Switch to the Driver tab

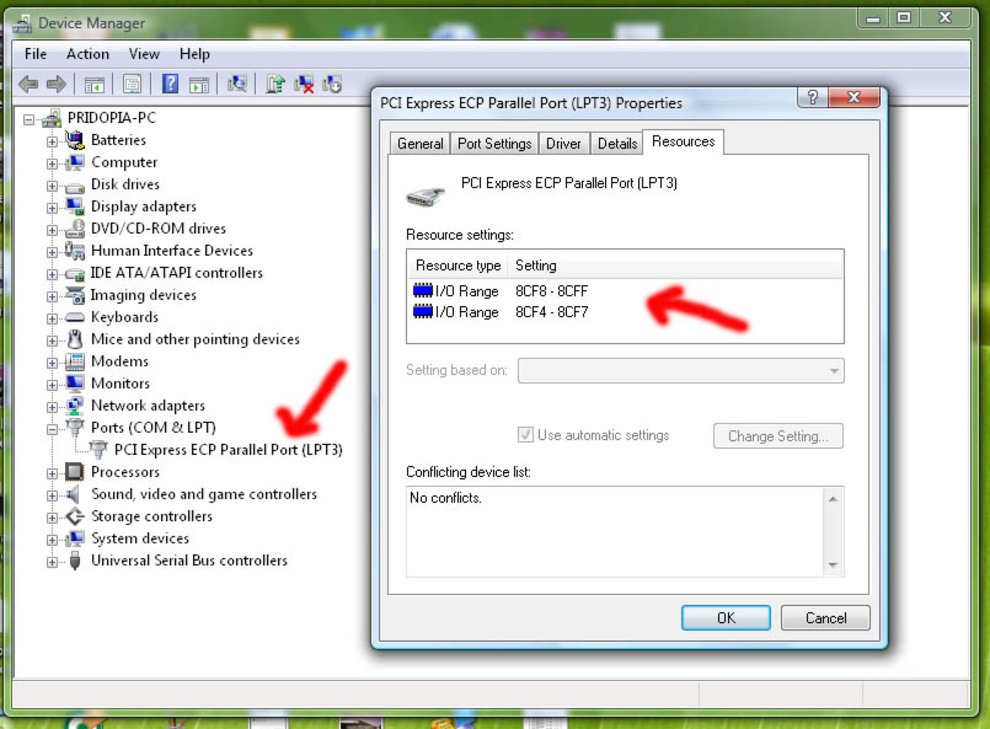[563, 144]
